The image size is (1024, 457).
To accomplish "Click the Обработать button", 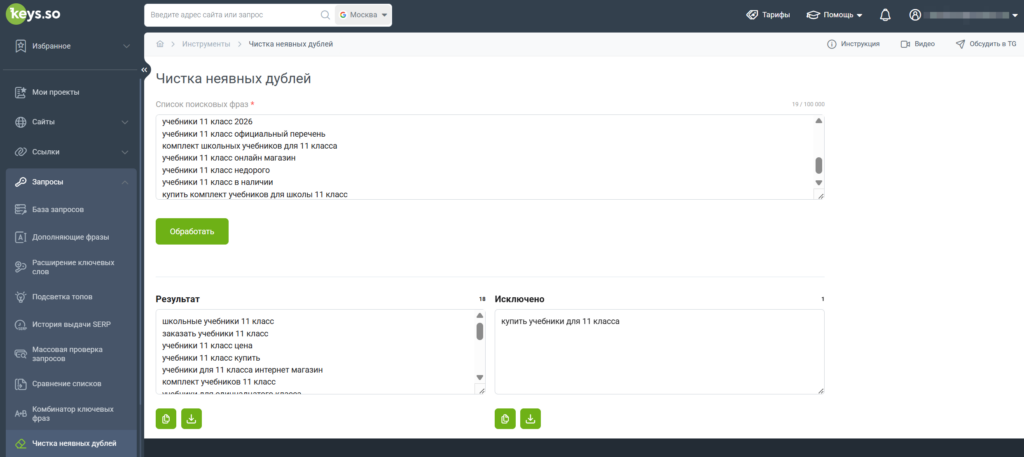I will pyautogui.click(x=192, y=231).
